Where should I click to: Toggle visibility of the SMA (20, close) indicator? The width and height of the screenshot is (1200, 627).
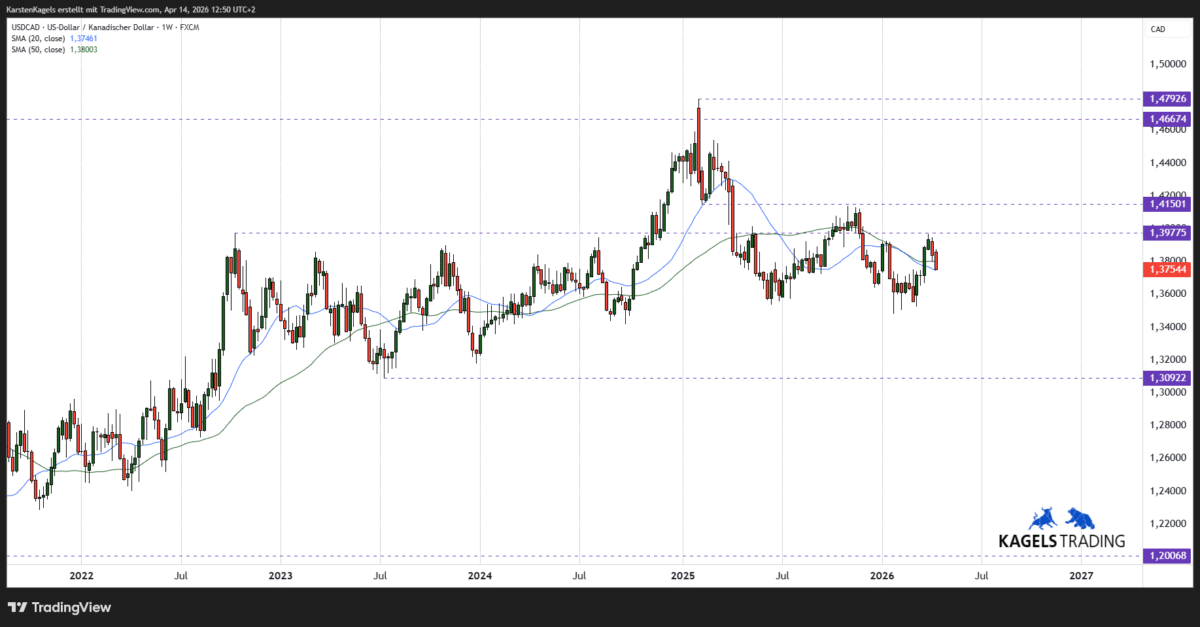(x=40, y=38)
